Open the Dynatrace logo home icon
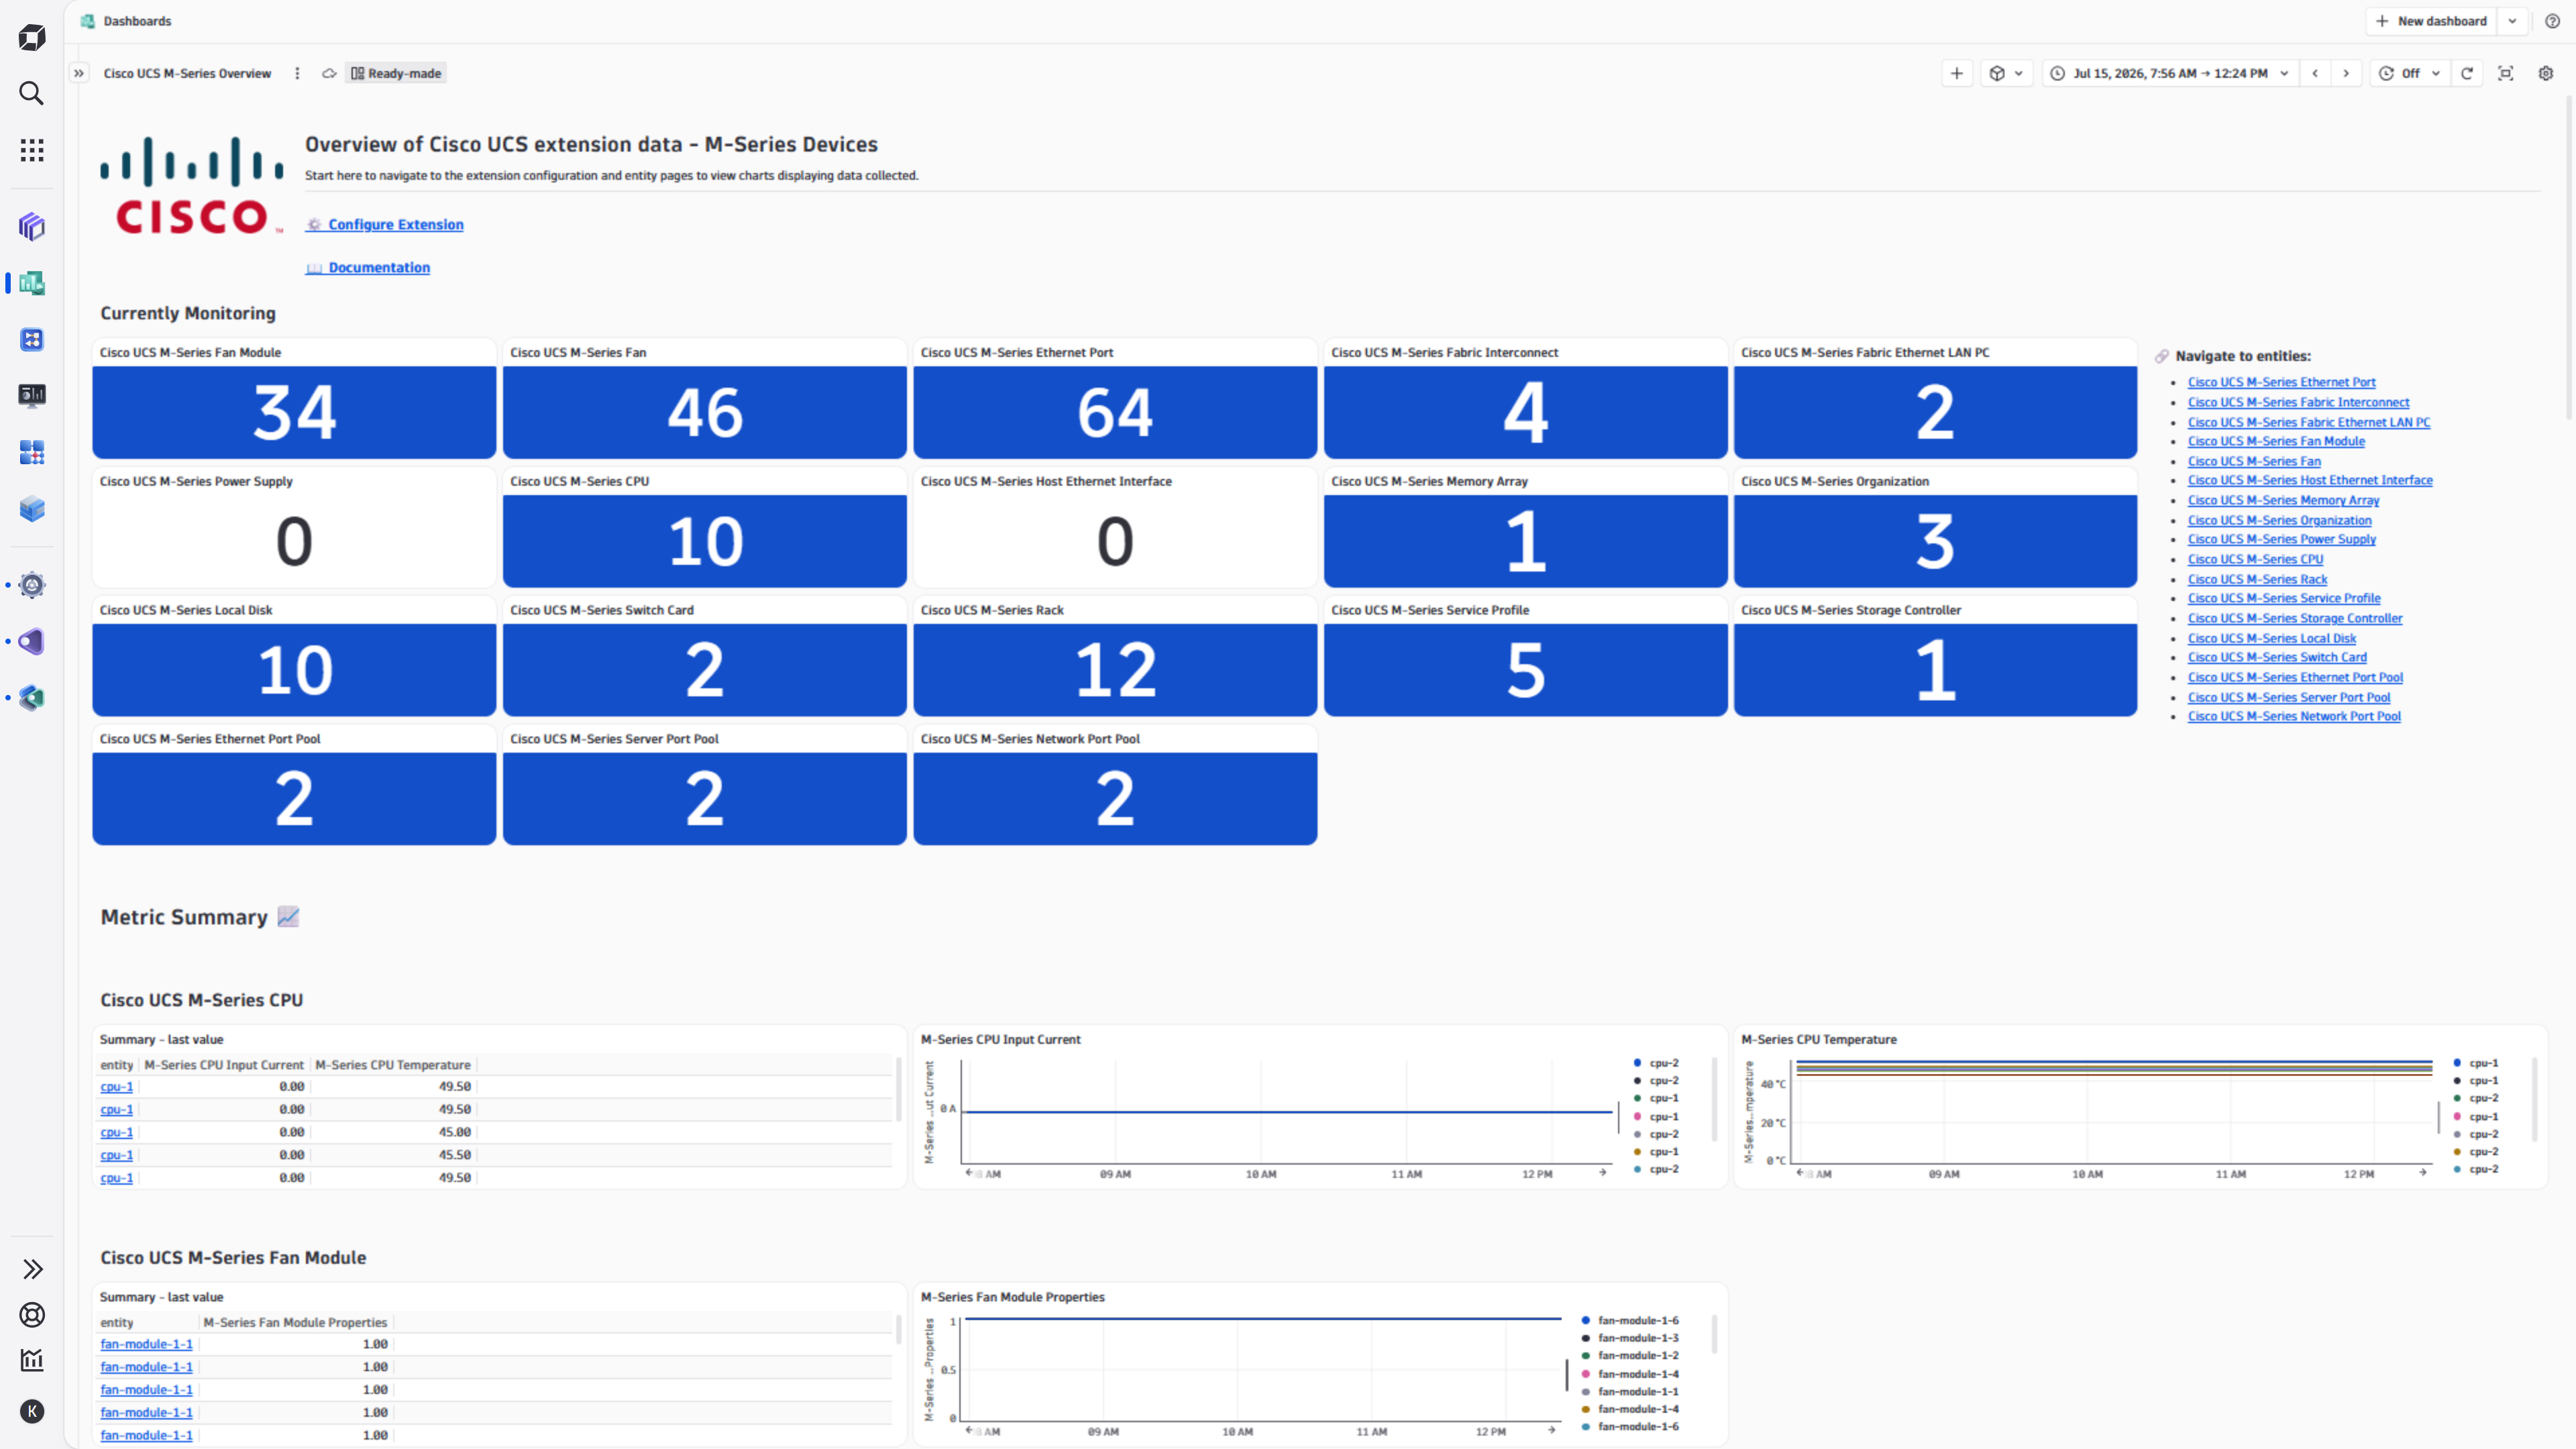 coord(32,38)
